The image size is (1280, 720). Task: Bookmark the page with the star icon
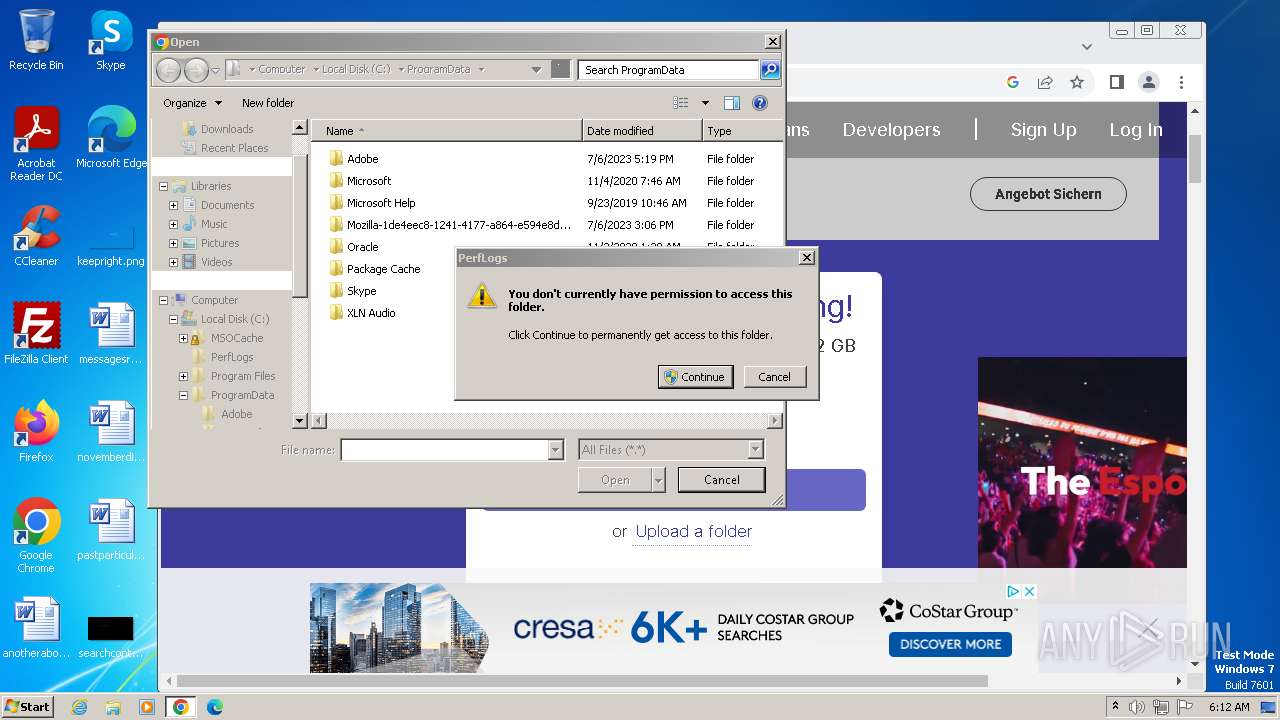(x=1077, y=82)
